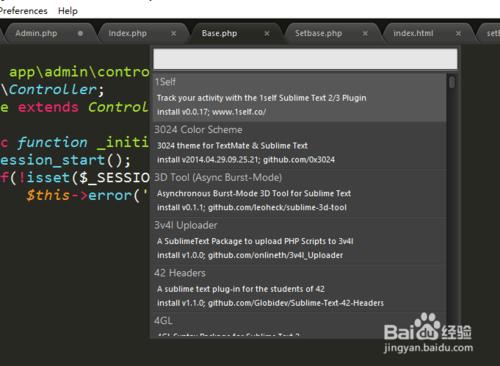Click 'install v0.0.17; www.1self.co/' line
500x366 pixels.
[211, 112]
